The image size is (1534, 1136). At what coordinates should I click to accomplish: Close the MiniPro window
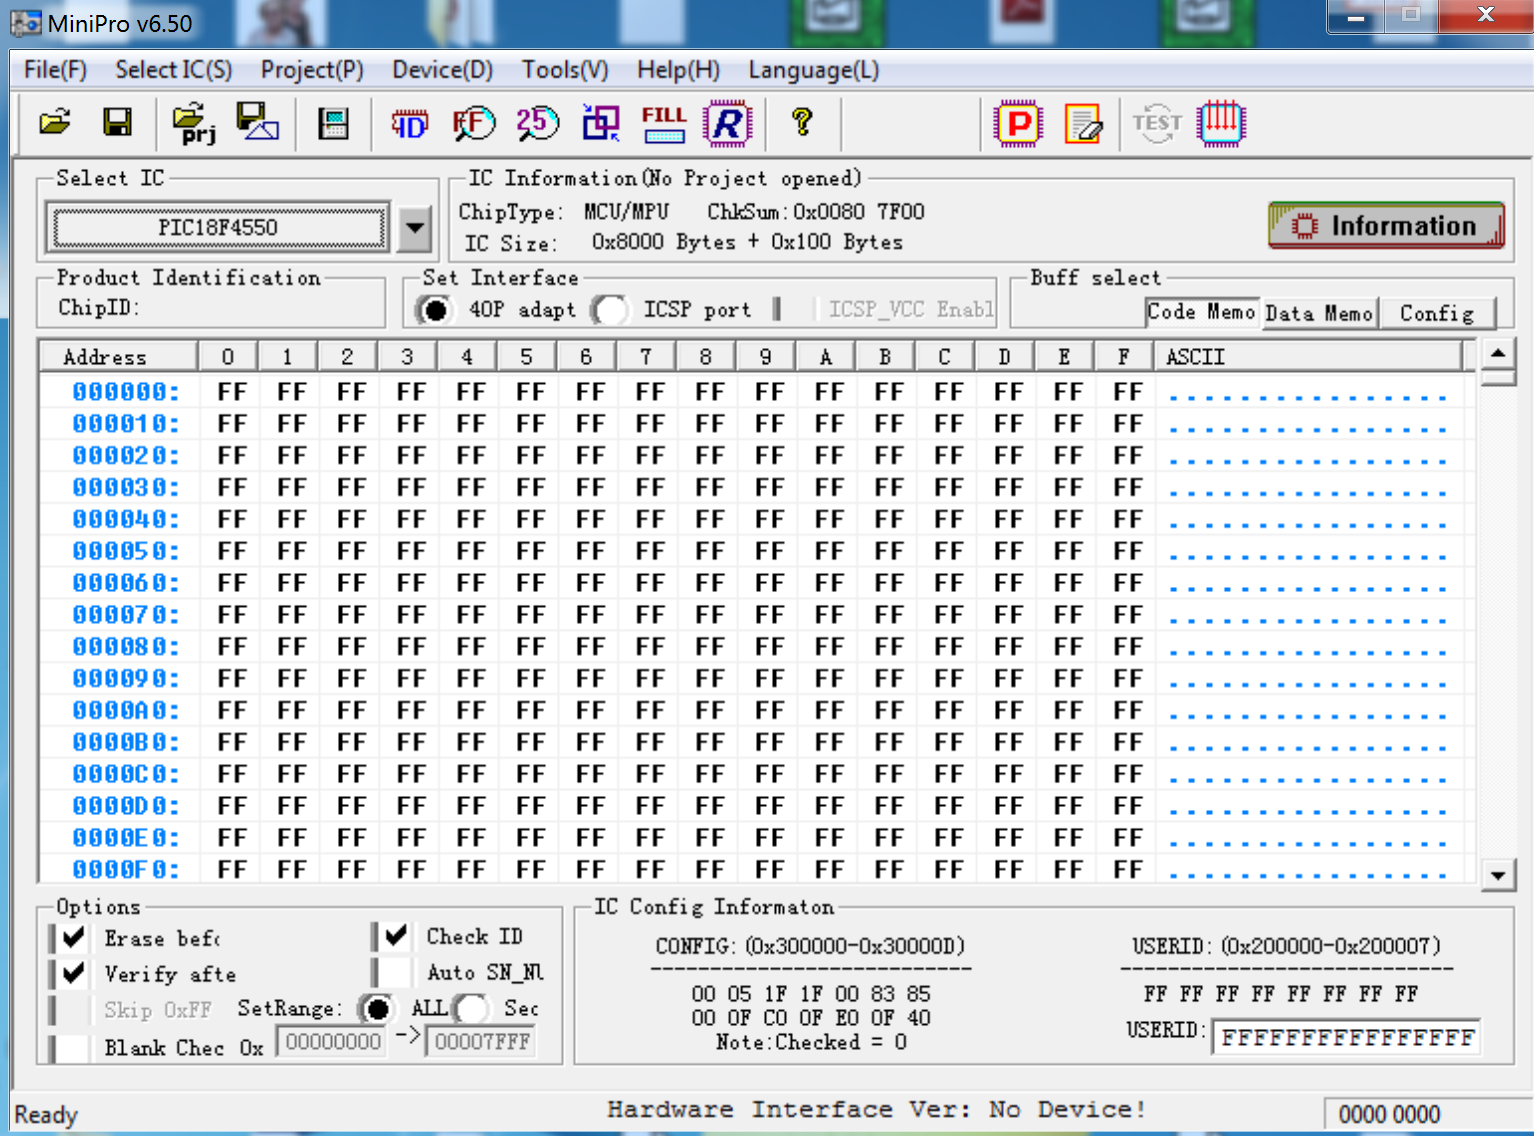point(1485,16)
